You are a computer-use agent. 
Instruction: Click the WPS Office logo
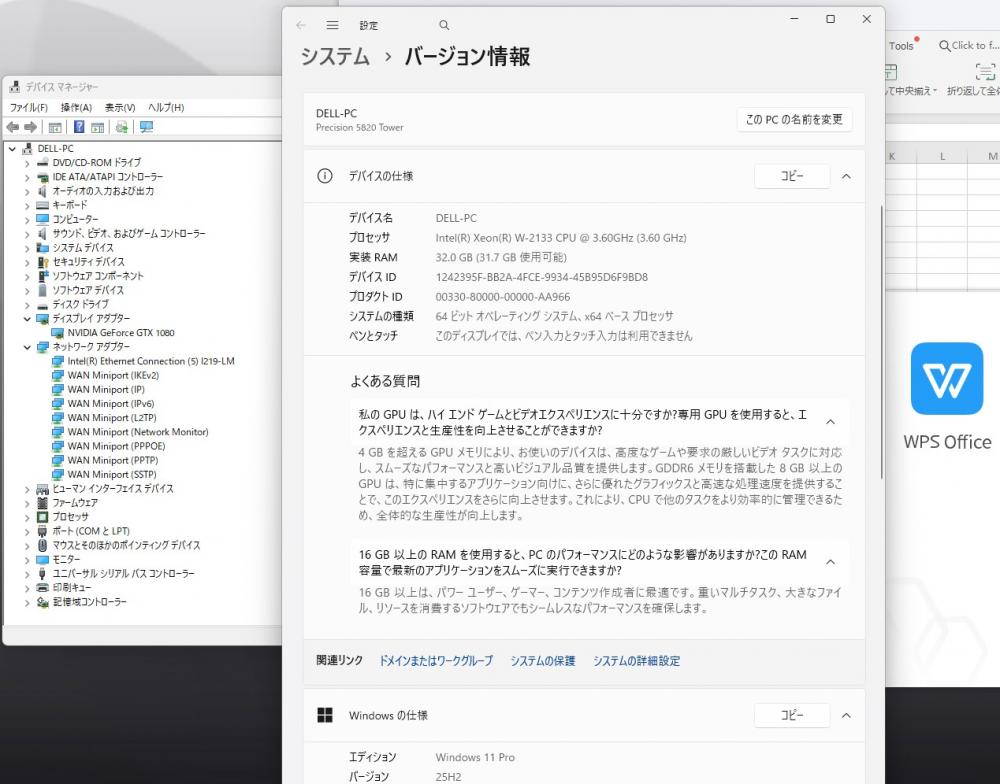click(946, 378)
